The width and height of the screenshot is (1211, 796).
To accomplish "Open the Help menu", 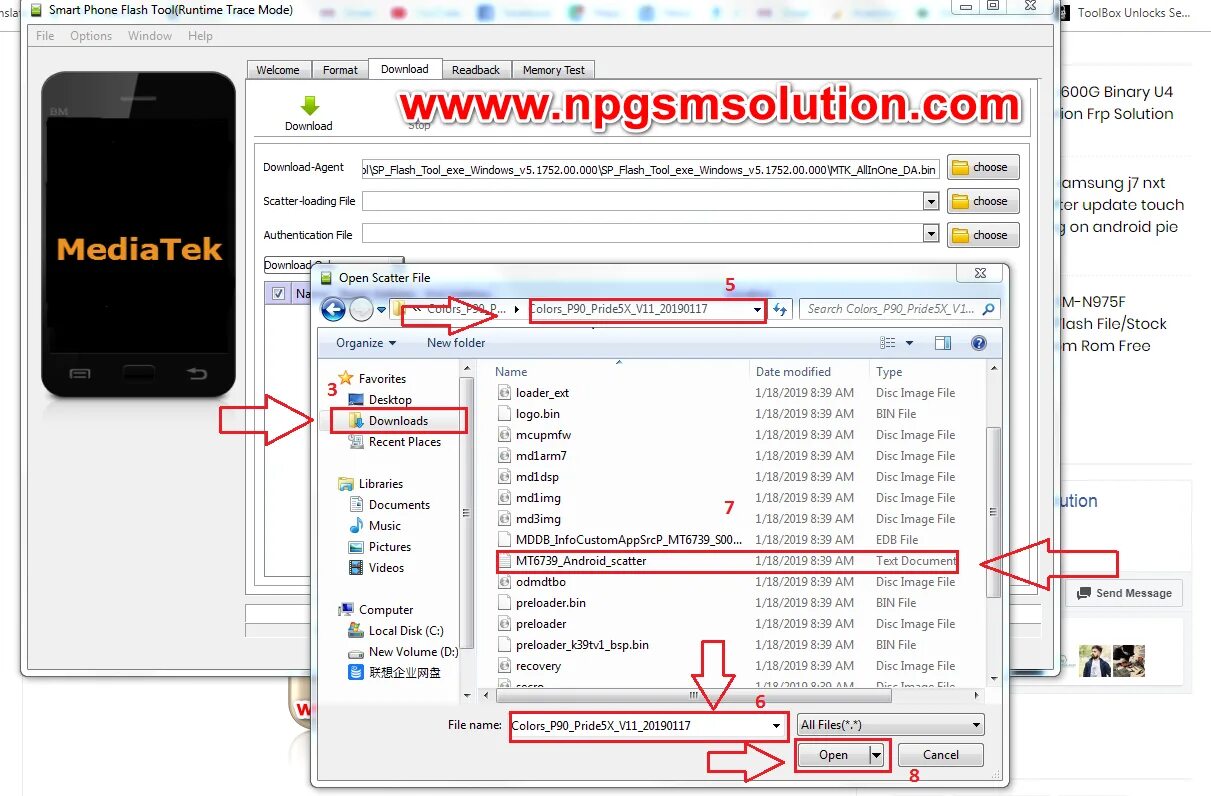I will click(200, 36).
